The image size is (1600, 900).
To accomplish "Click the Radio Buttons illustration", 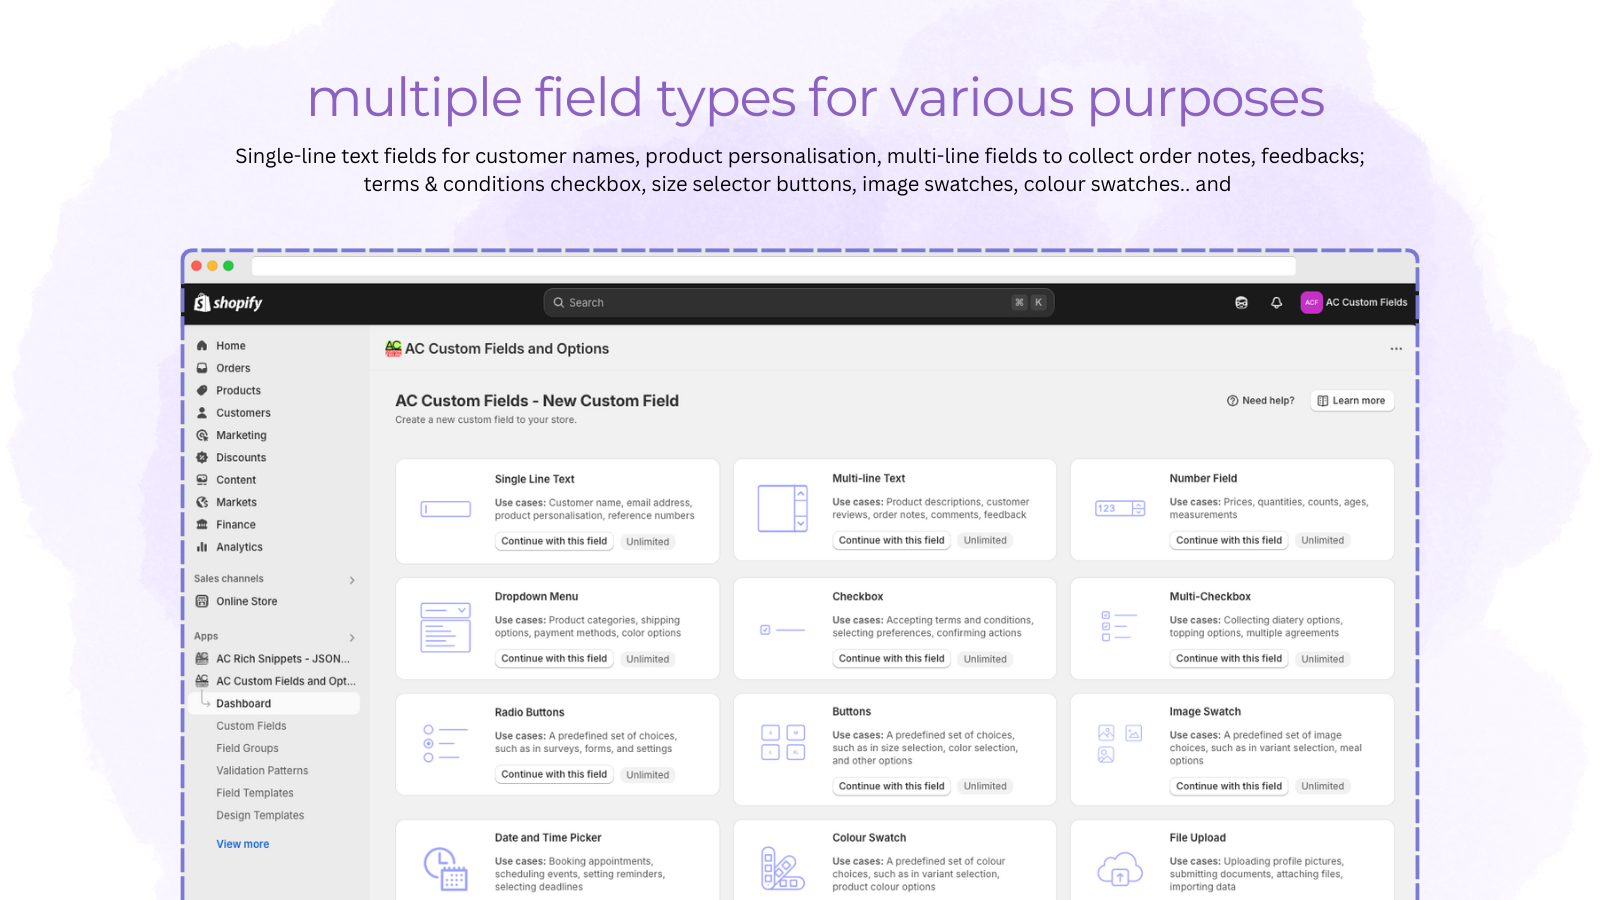I will tap(446, 744).
